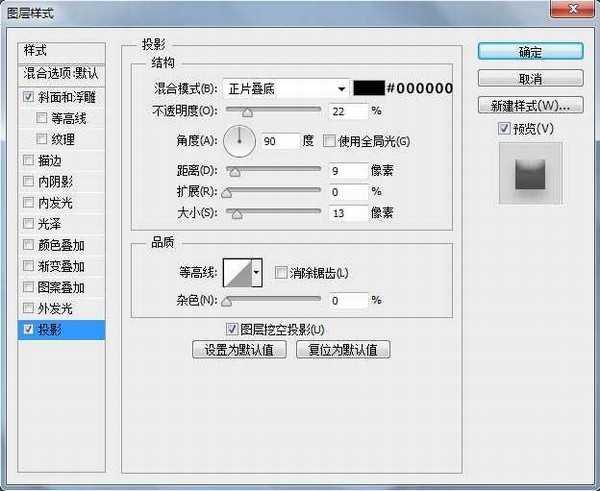The width and height of the screenshot is (600, 491).
Task: Enable the 使用全局光 checkbox
Action: click(329, 142)
